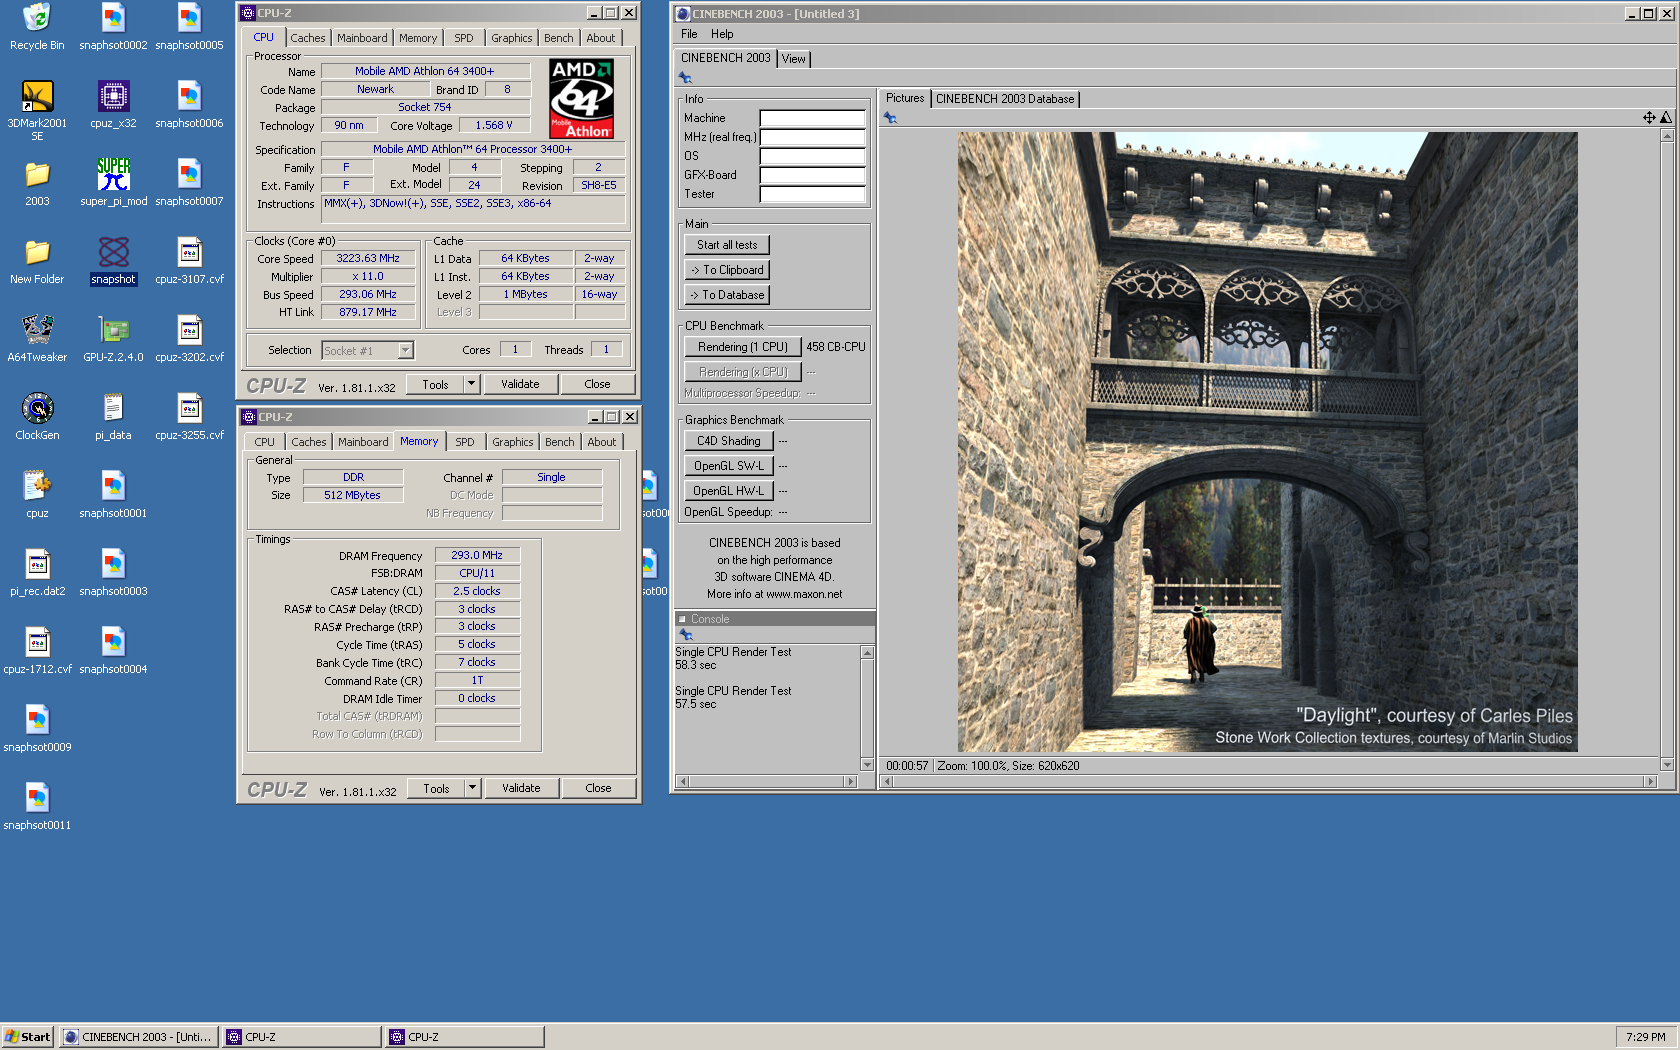This screenshot has height=1050, width=1680.
Task: Open the Bench tab in top CPU-Z window
Action: [x=559, y=38]
